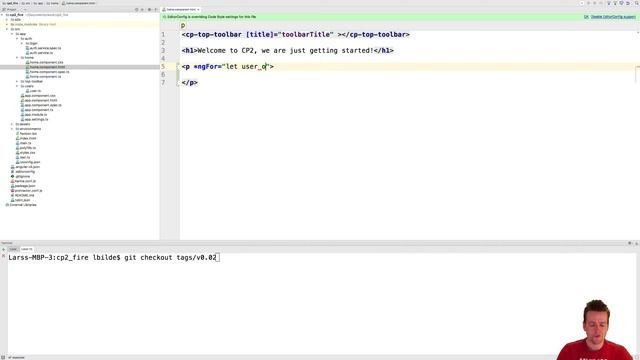Expand the node_modules library root folder
Screen dimensions: 640x360
tap(7, 24)
